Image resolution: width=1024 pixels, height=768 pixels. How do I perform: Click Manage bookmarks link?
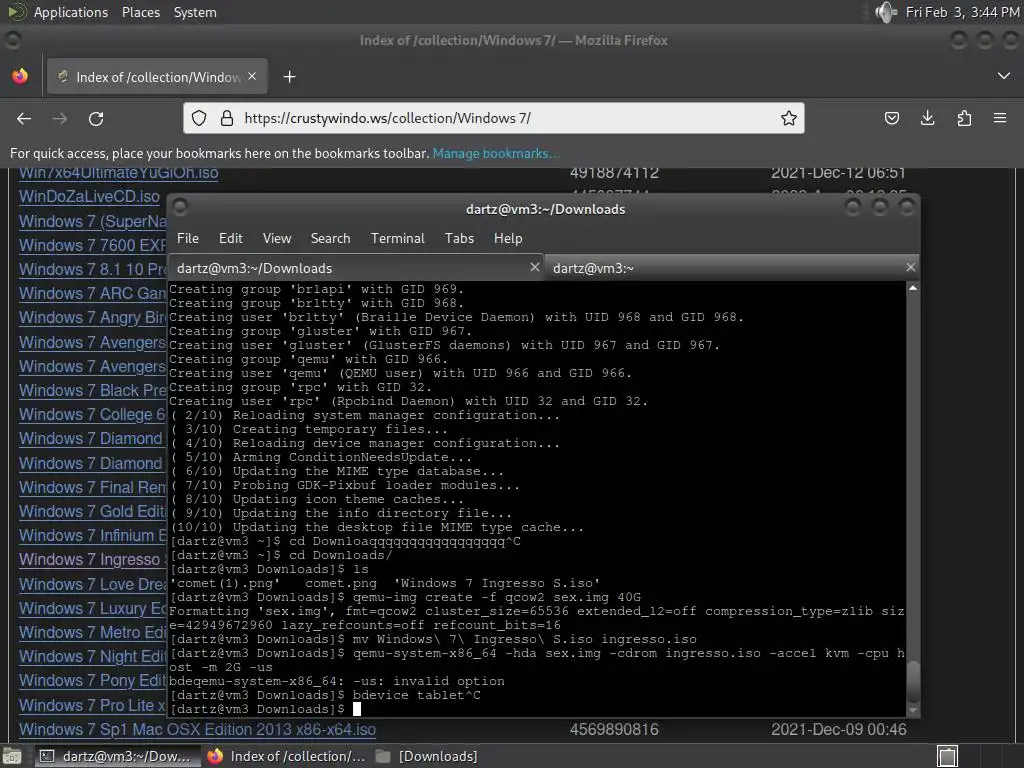point(496,153)
